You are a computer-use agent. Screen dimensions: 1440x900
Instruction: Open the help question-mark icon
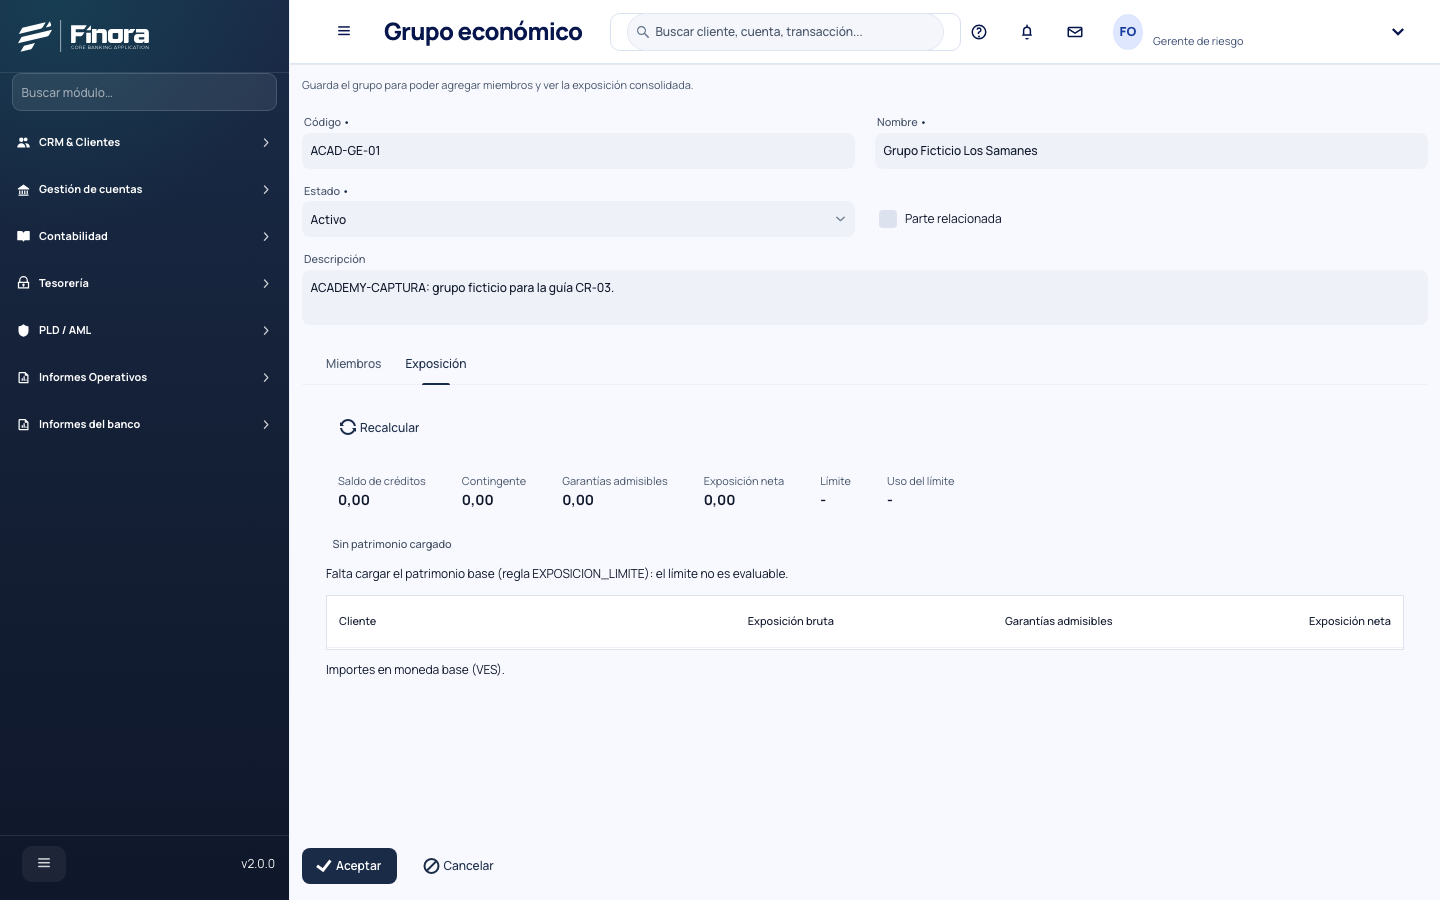979,32
